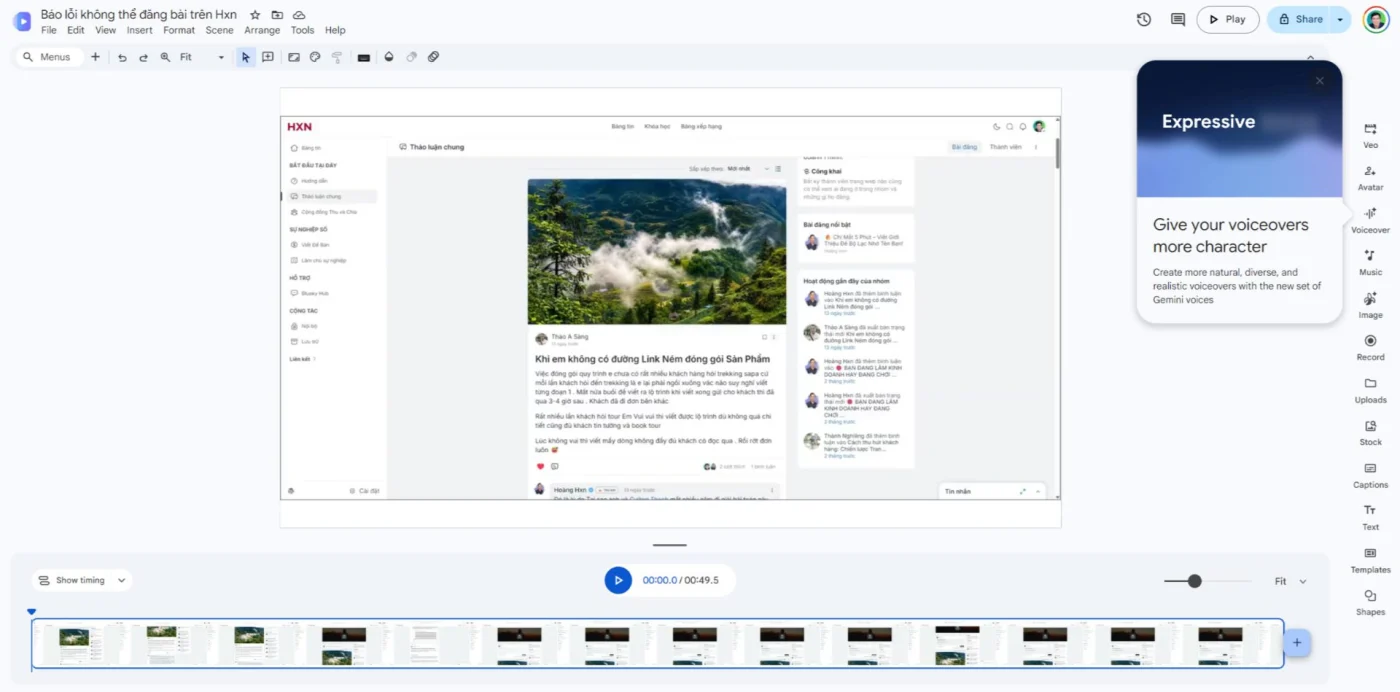The width and height of the screenshot is (1400, 692).
Task: Open the Captions panel
Action: (1370, 475)
